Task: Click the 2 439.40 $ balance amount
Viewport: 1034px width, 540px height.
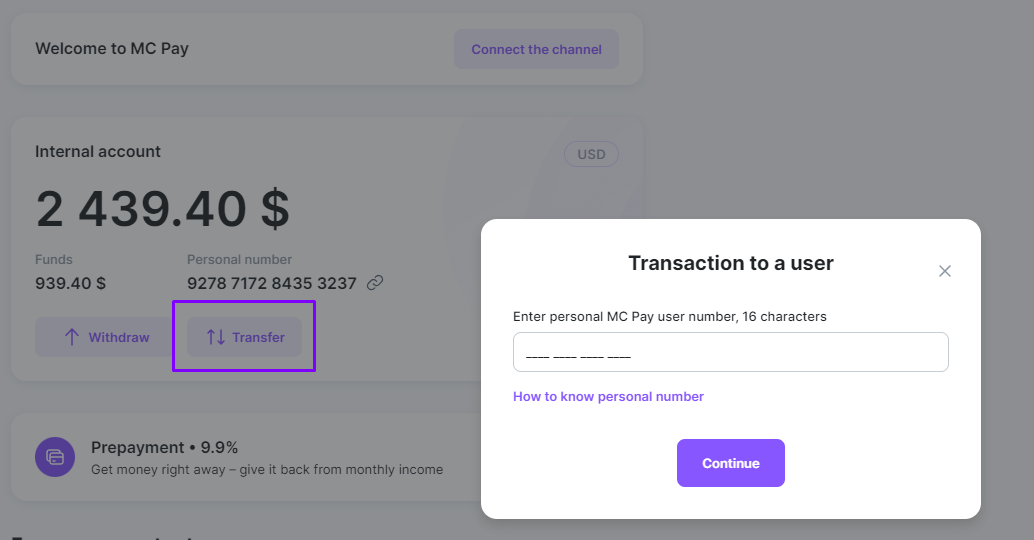Action: (x=162, y=209)
